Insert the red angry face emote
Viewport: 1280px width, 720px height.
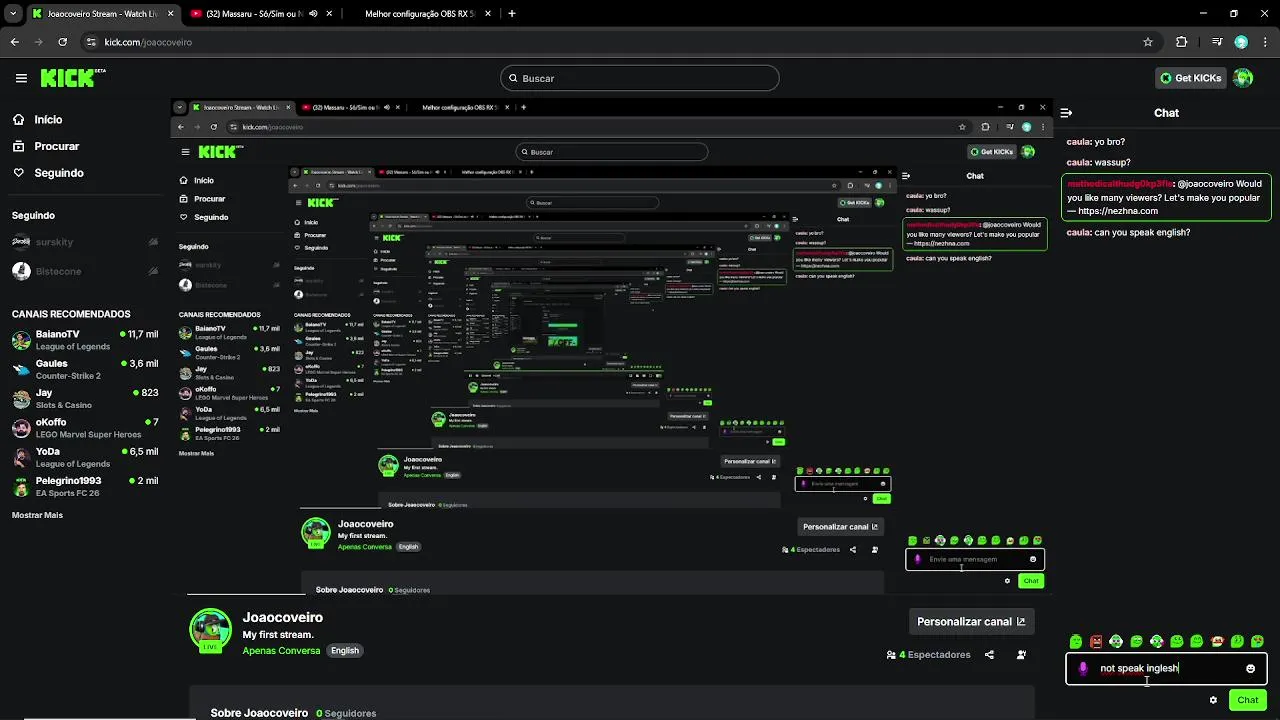pyautogui.click(x=1096, y=641)
